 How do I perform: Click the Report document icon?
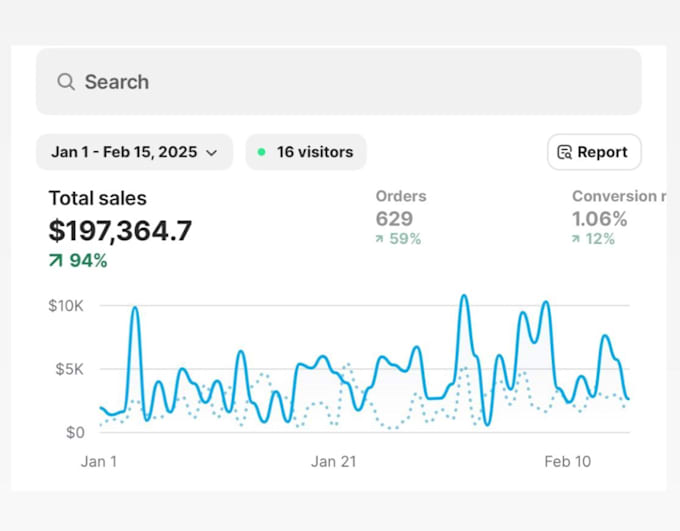564,152
